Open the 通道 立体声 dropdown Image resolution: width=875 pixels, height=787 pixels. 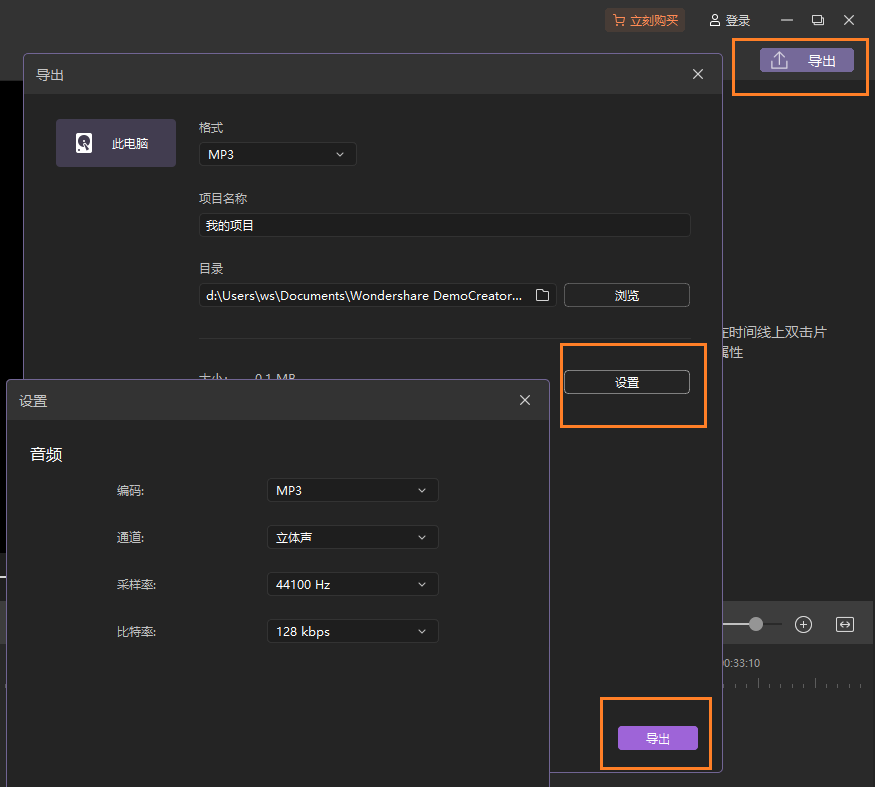352,537
